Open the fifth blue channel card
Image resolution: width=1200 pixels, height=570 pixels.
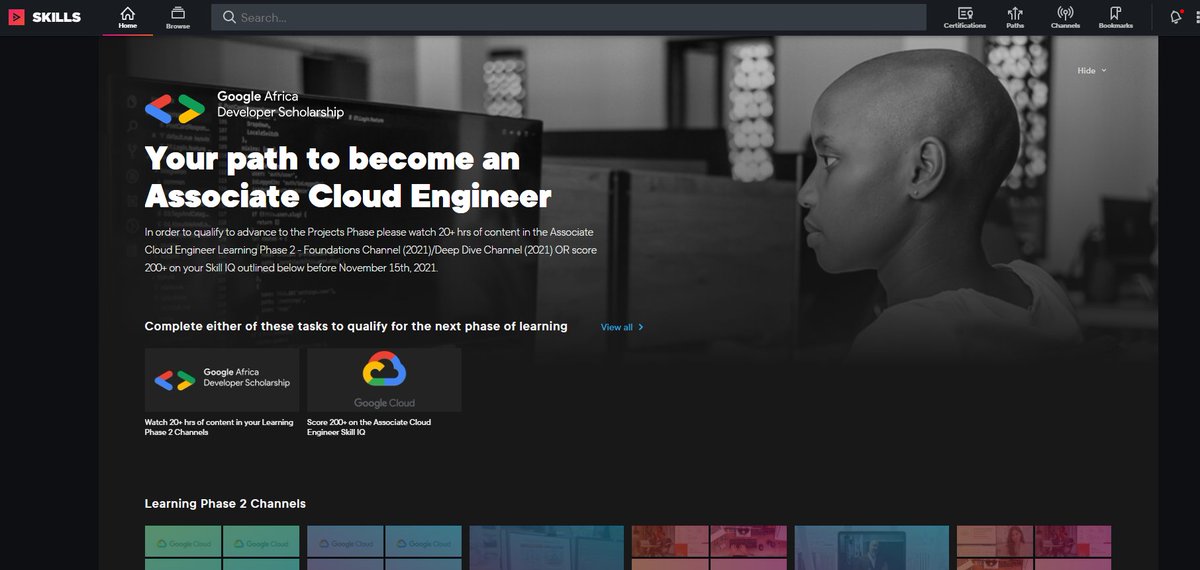tap(872, 548)
